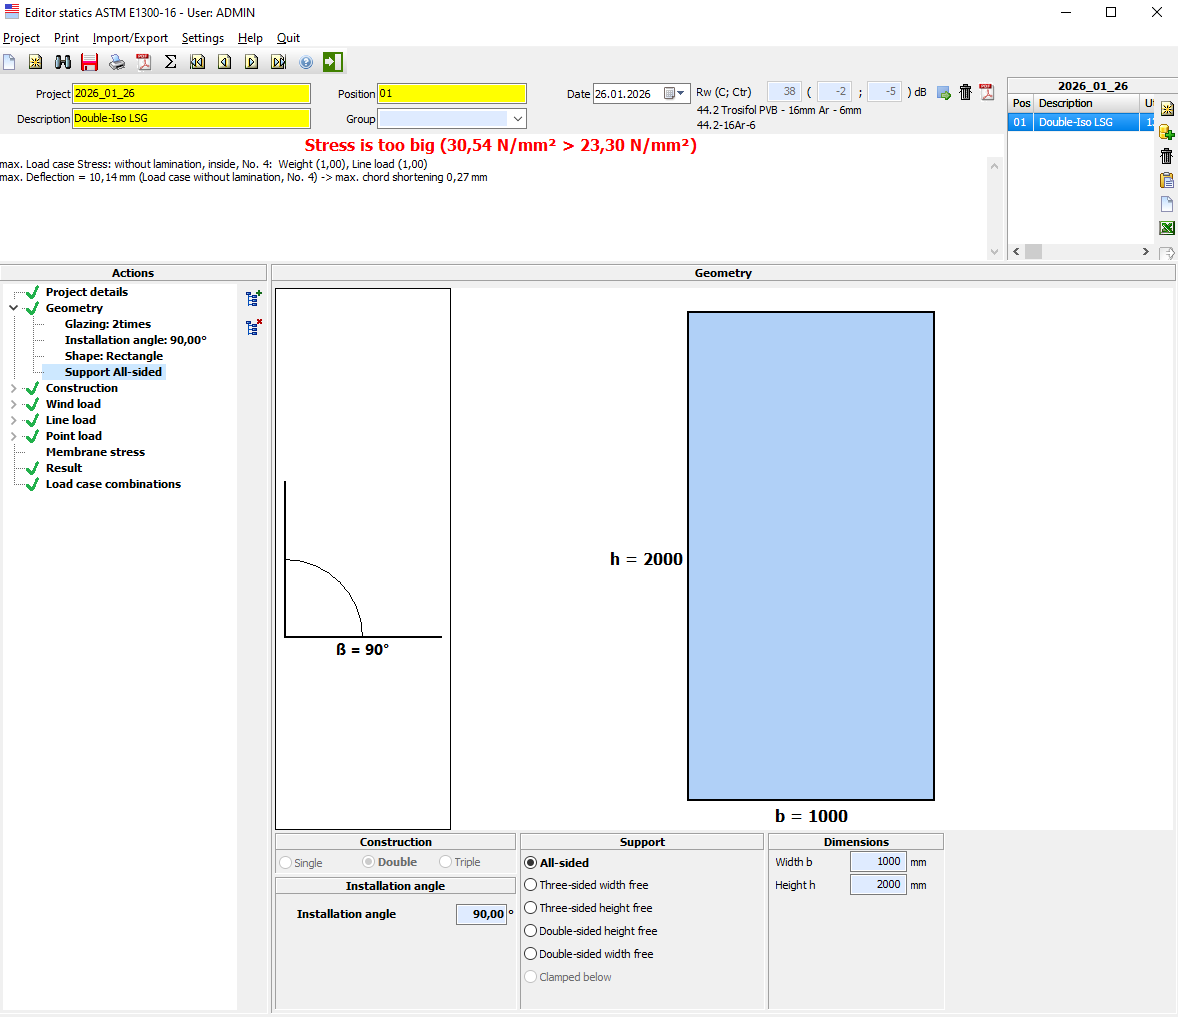
Task: Click the printer icon in toolbar
Action: pyautogui.click(x=117, y=62)
